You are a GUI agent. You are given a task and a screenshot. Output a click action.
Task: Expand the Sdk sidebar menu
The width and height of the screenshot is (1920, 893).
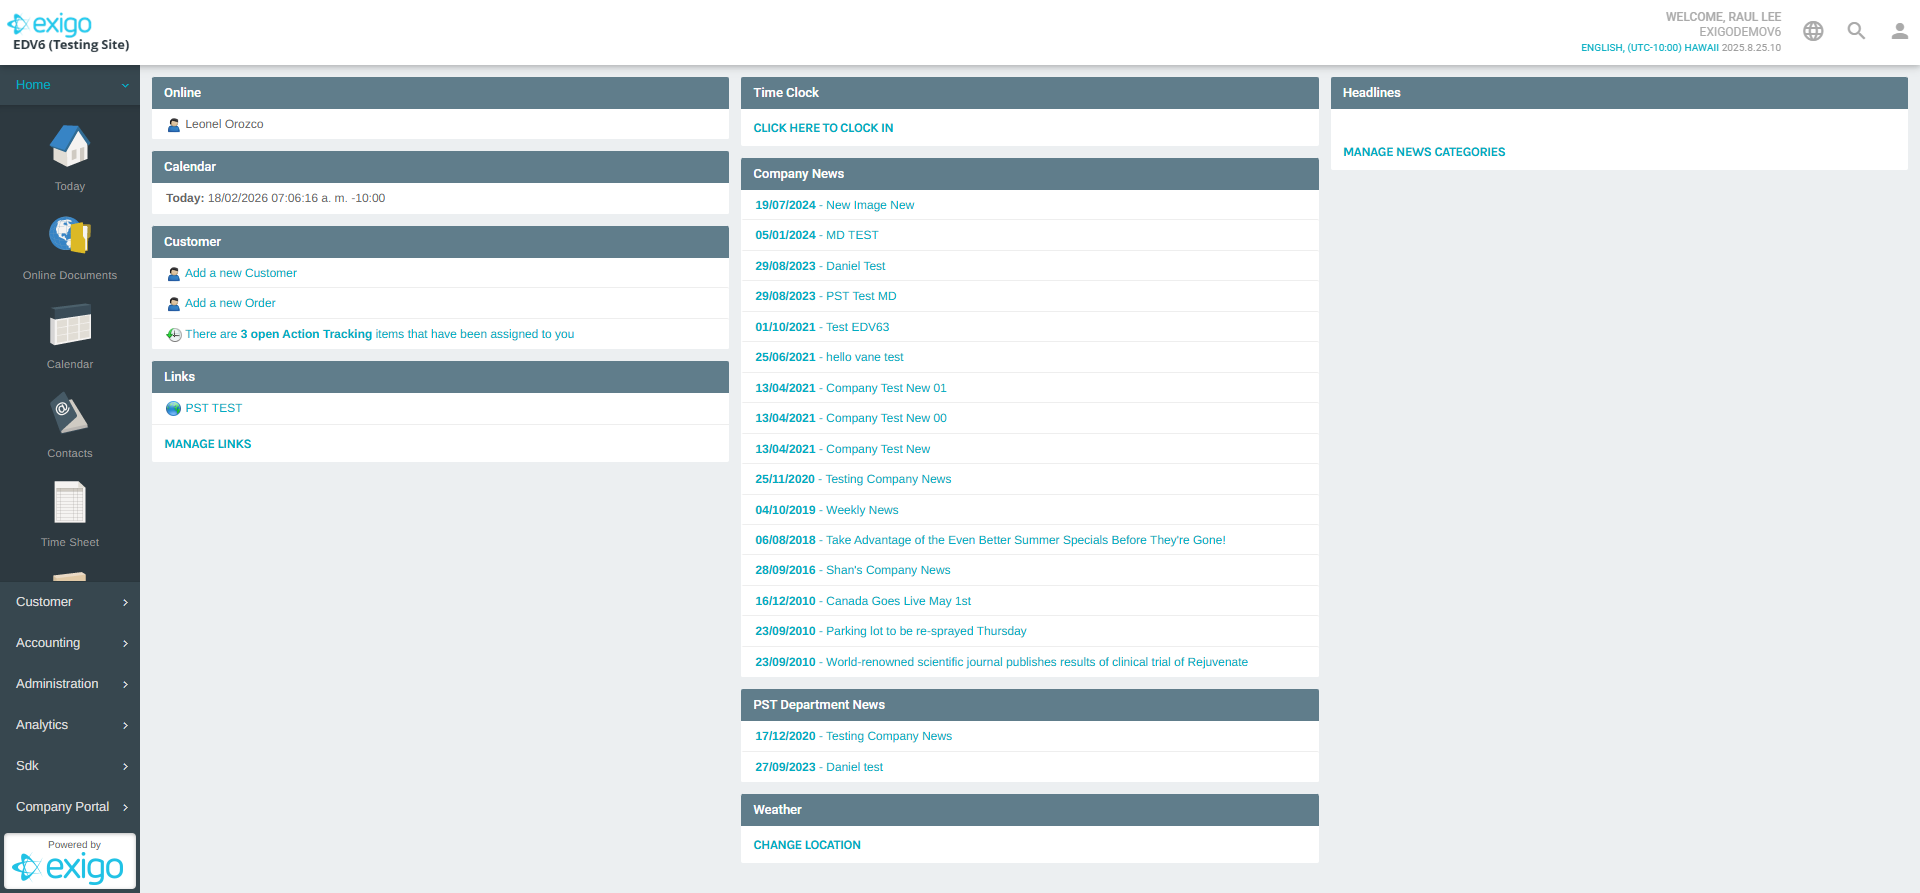coord(70,766)
